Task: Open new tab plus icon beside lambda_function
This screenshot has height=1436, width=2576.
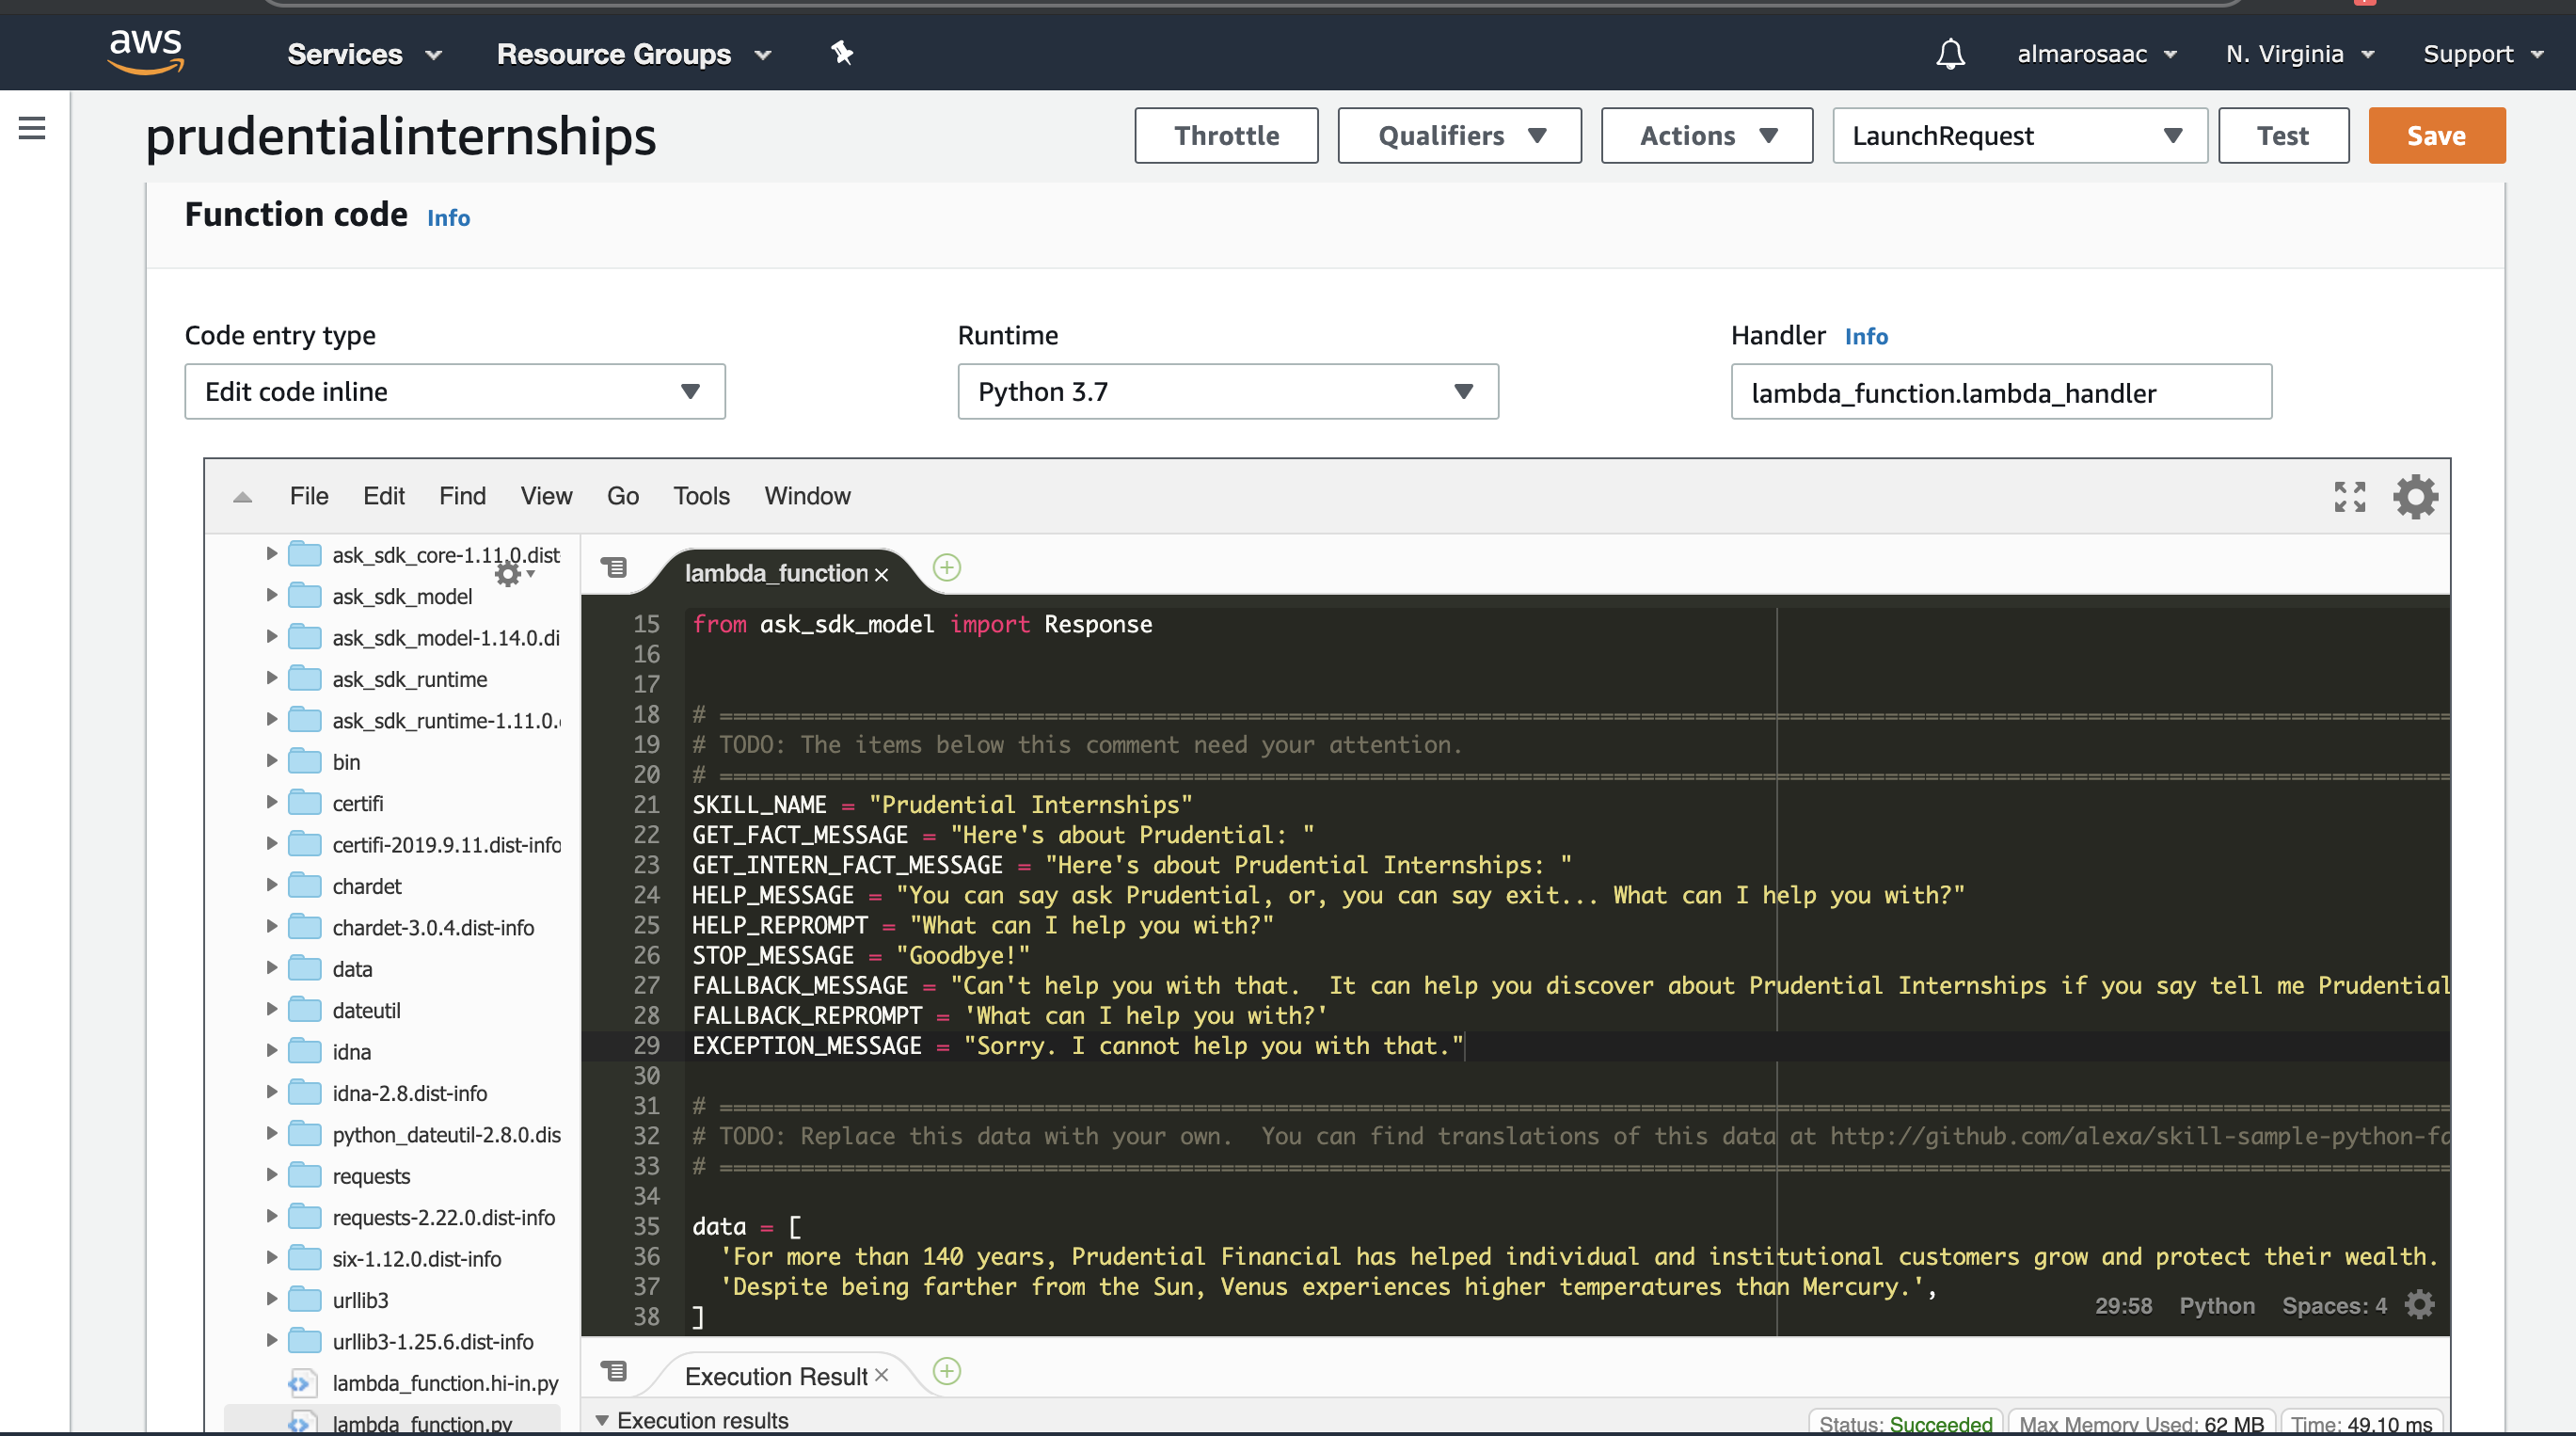Action: pos(946,568)
